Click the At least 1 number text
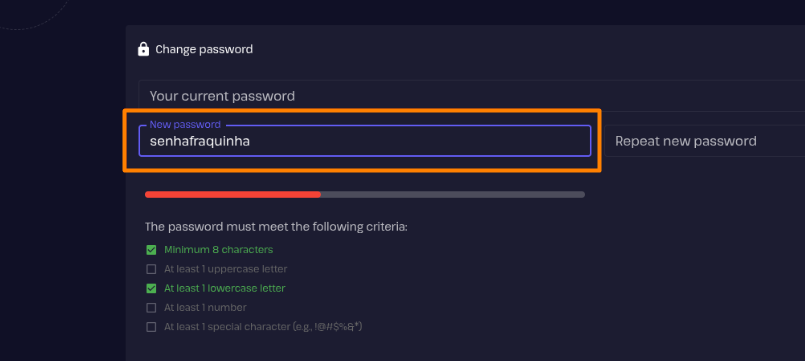 [205, 308]
